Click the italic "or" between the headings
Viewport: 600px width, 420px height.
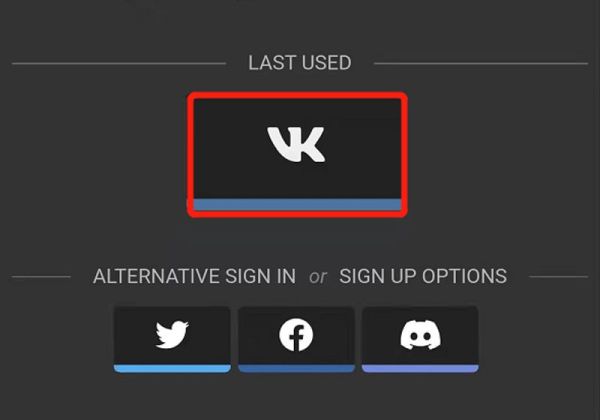point(318,277)
